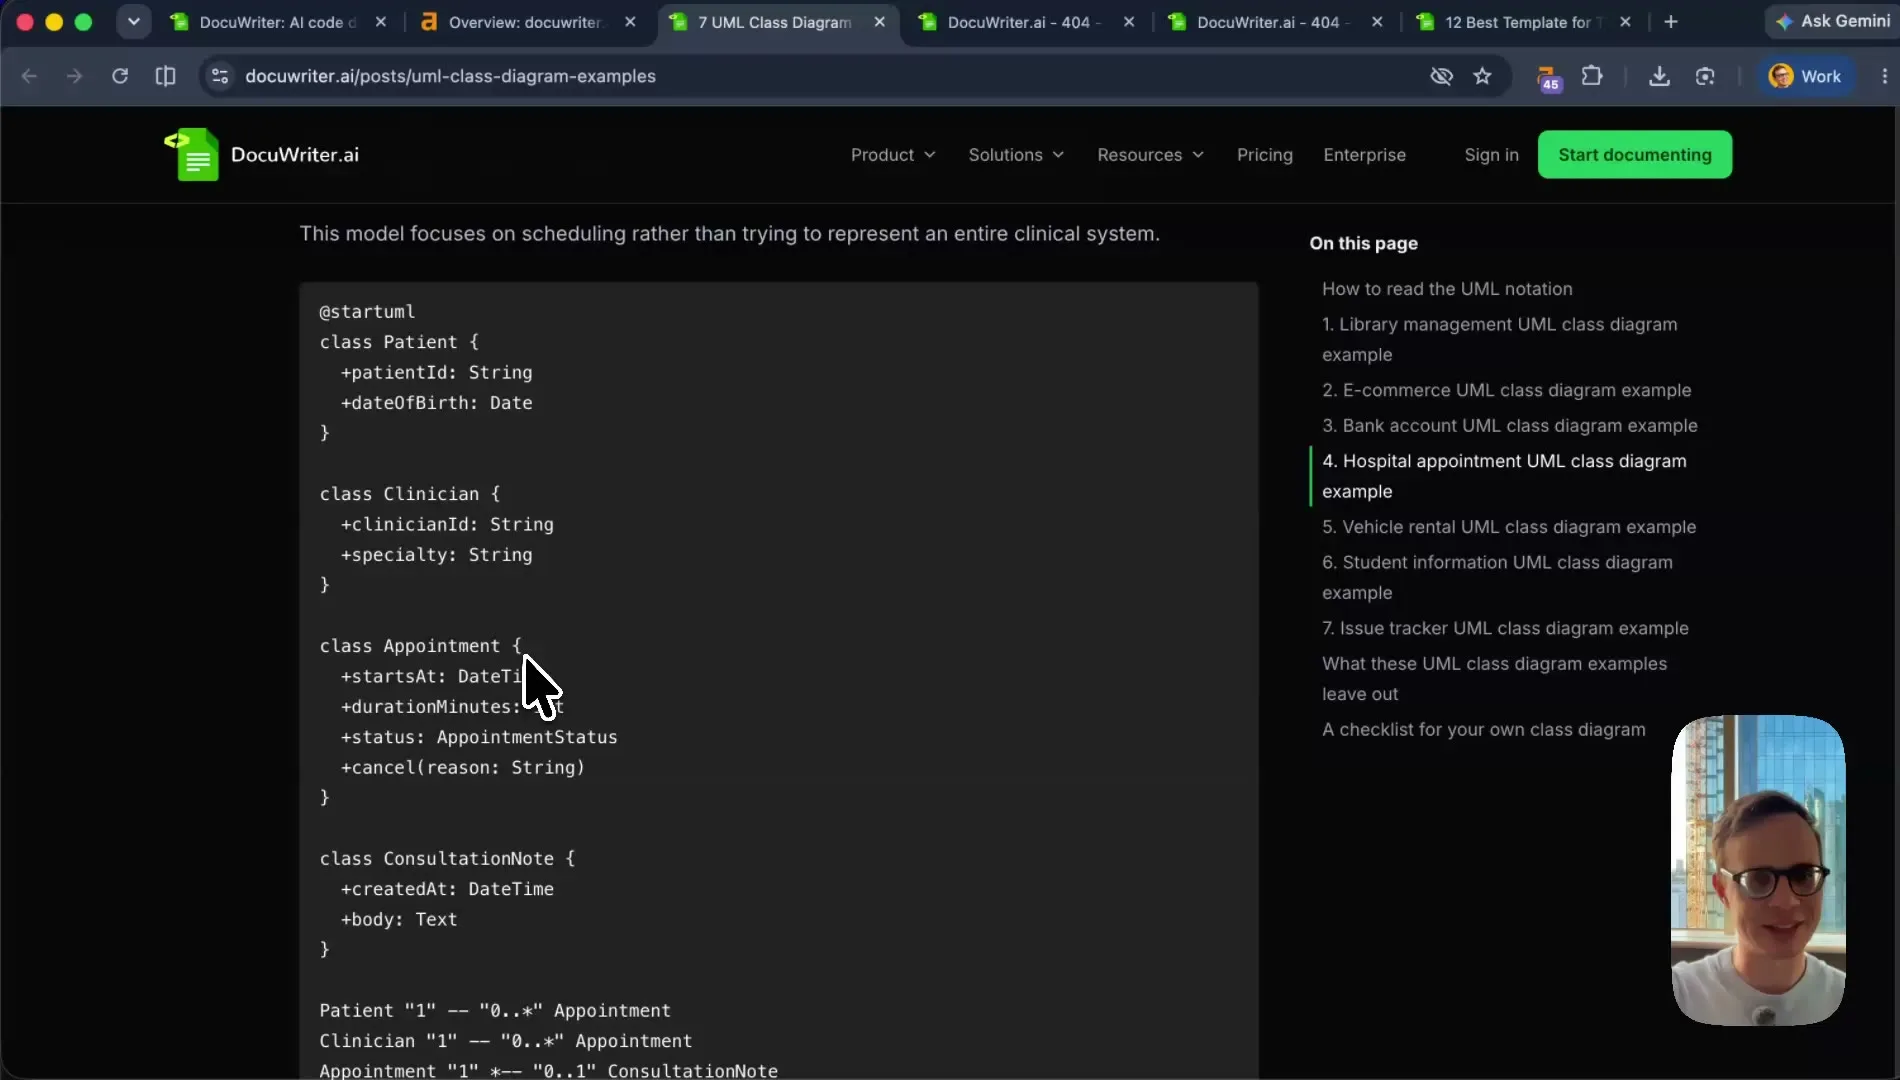This screenshot has width=1900, height=1080.
Task: Jump to E-commerce UML class diagram example
Action: coord(1507,390)
